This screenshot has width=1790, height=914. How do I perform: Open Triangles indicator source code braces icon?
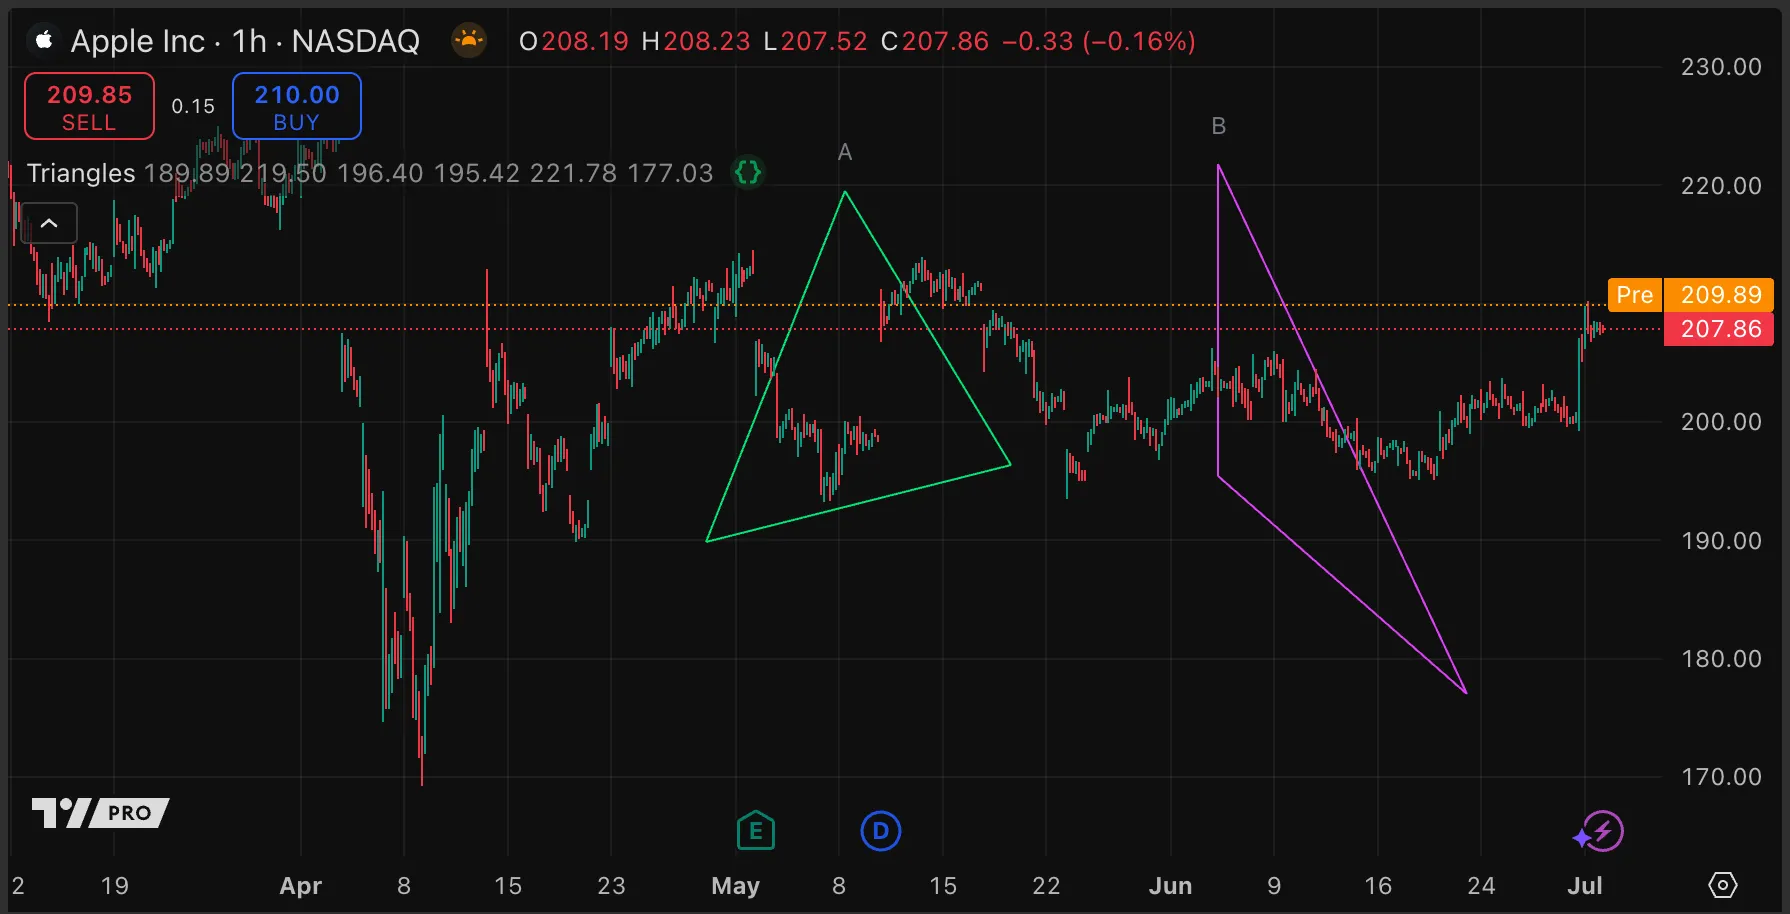[x=748, y=173]
